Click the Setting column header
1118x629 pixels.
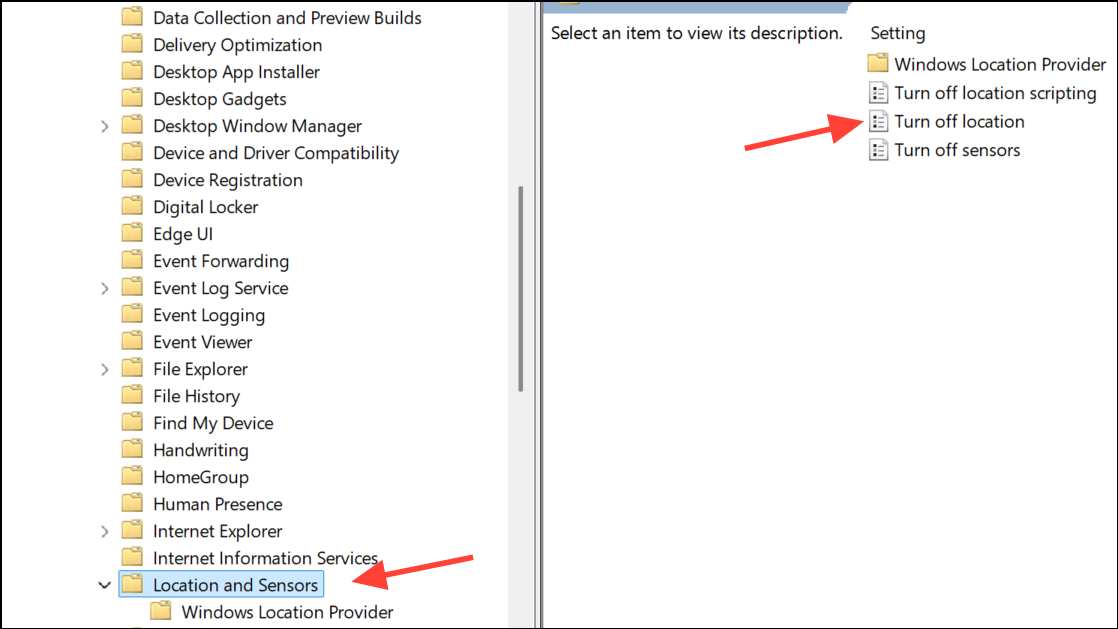click(x=898, y=33)
